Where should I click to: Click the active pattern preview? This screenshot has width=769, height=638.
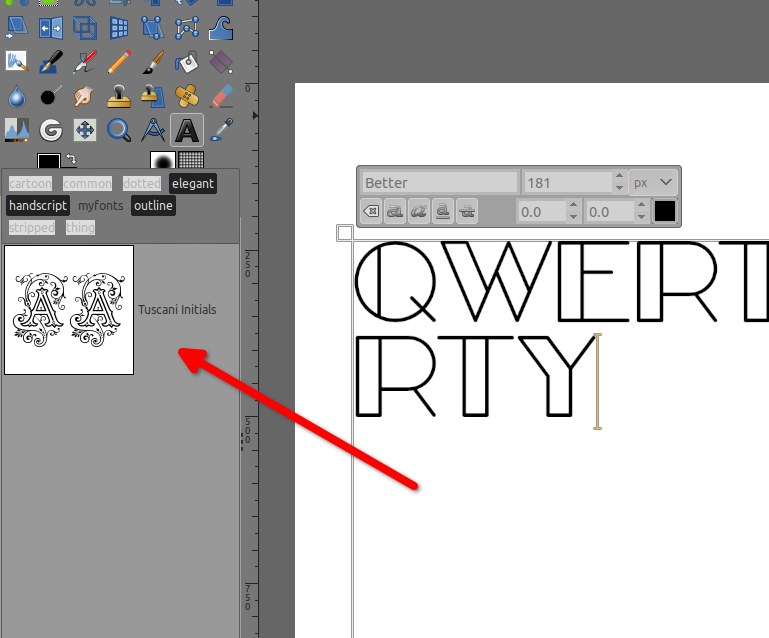point(191,159)
